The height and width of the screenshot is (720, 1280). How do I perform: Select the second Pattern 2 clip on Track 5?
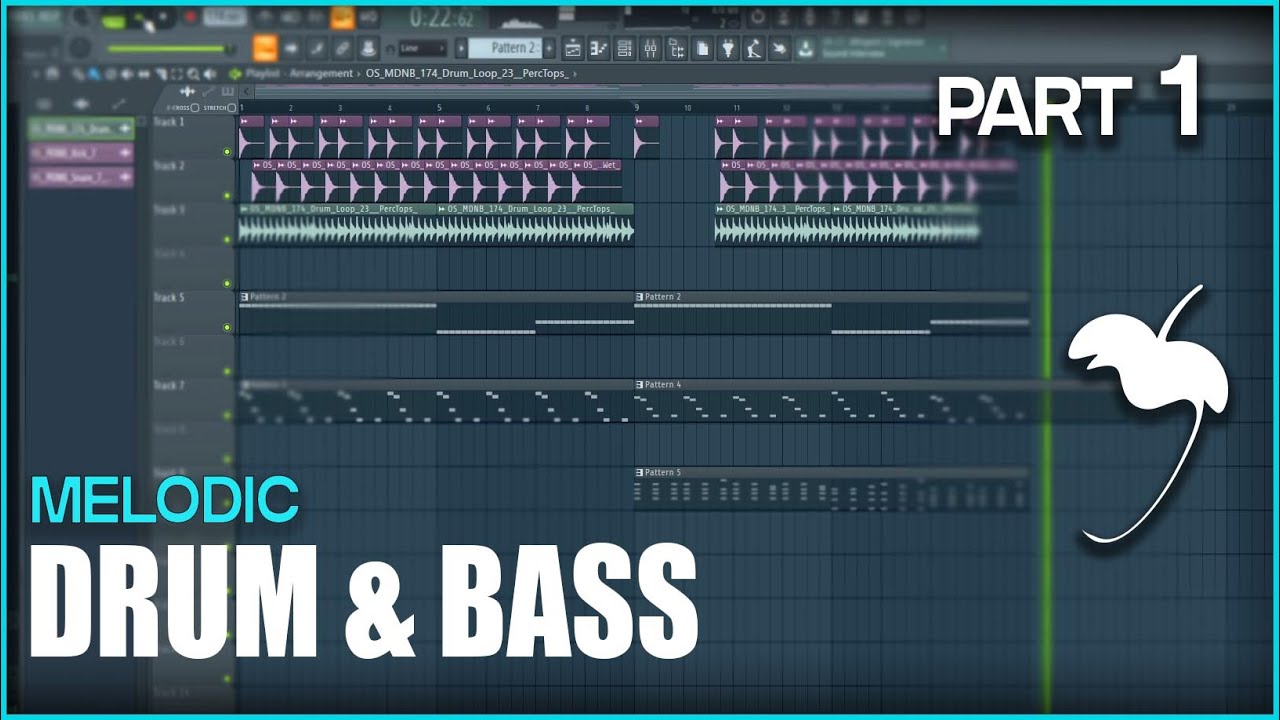pos(832,312)
